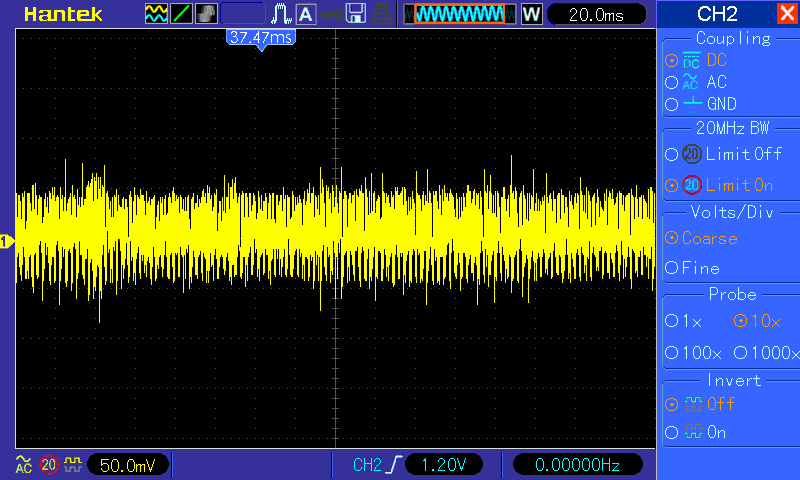Viewport: 800px width, 480px height.
Task: Click the channel 1 ground level marker
Action: click(x=7, y=241)
